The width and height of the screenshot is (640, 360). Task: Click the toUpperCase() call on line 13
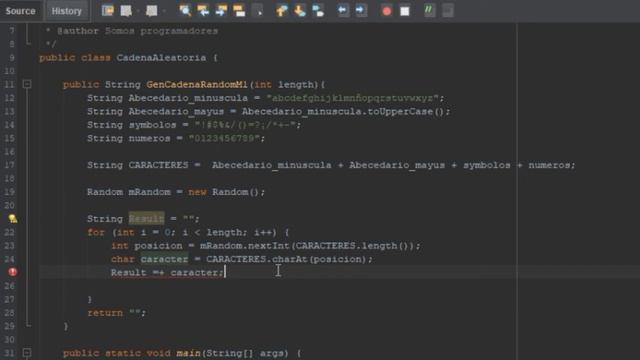[407, 111]
